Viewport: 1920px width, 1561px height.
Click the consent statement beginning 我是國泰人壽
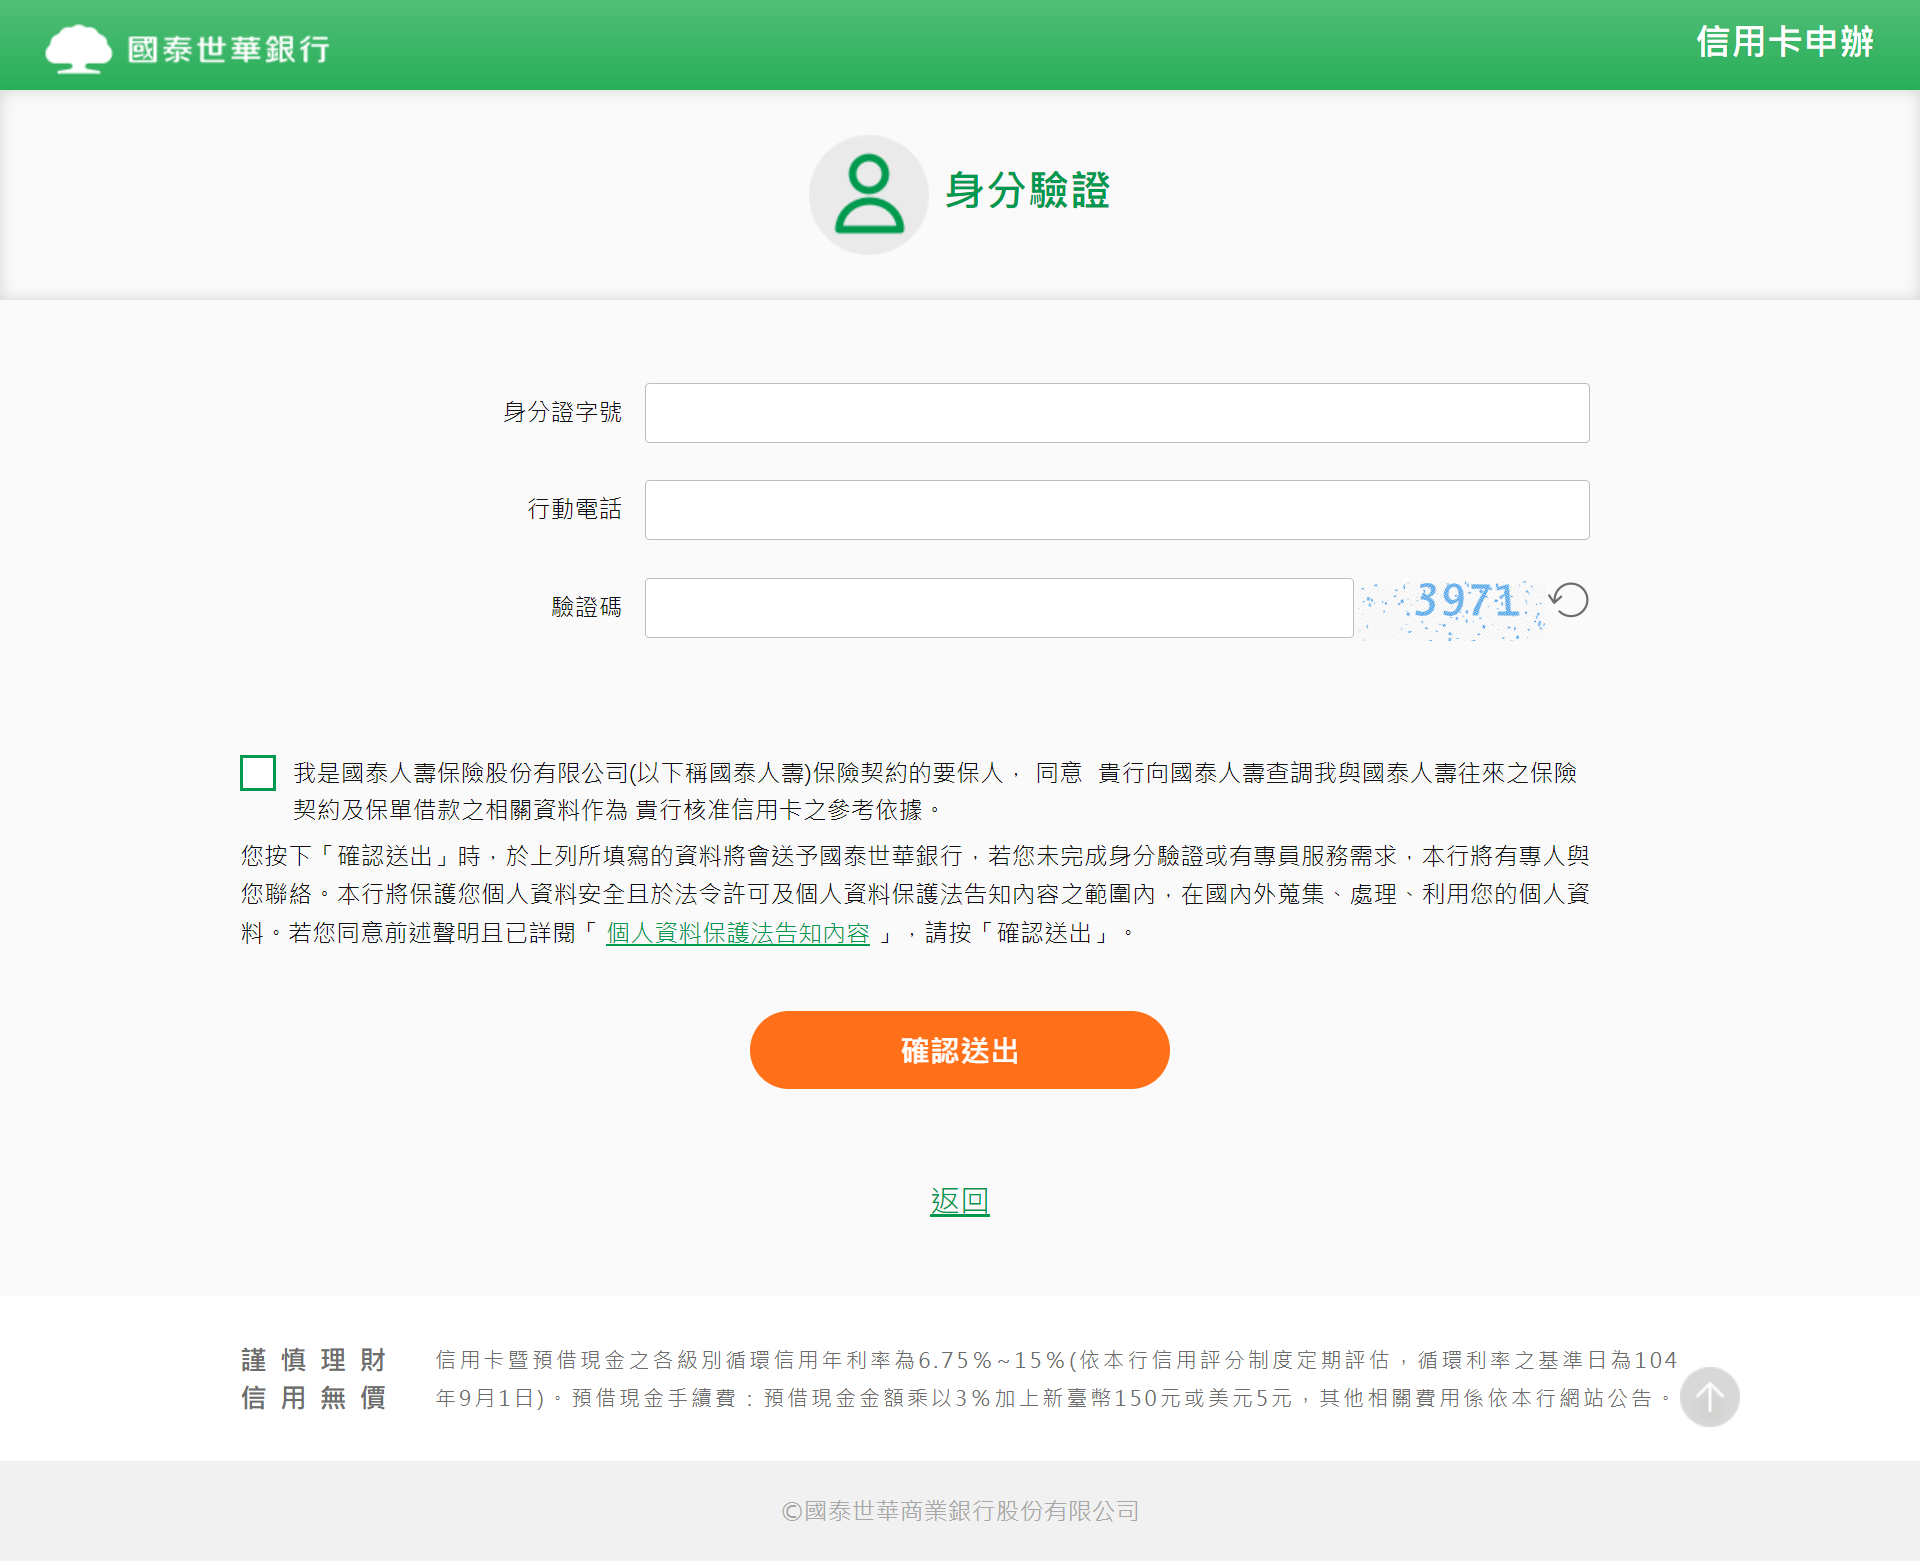coord(935,791)
